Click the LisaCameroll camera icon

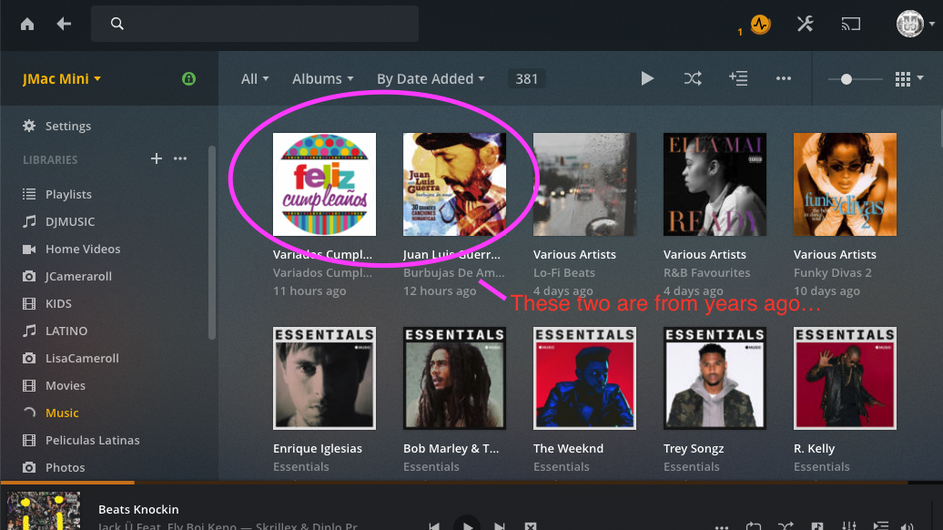(x=29, y=358)
